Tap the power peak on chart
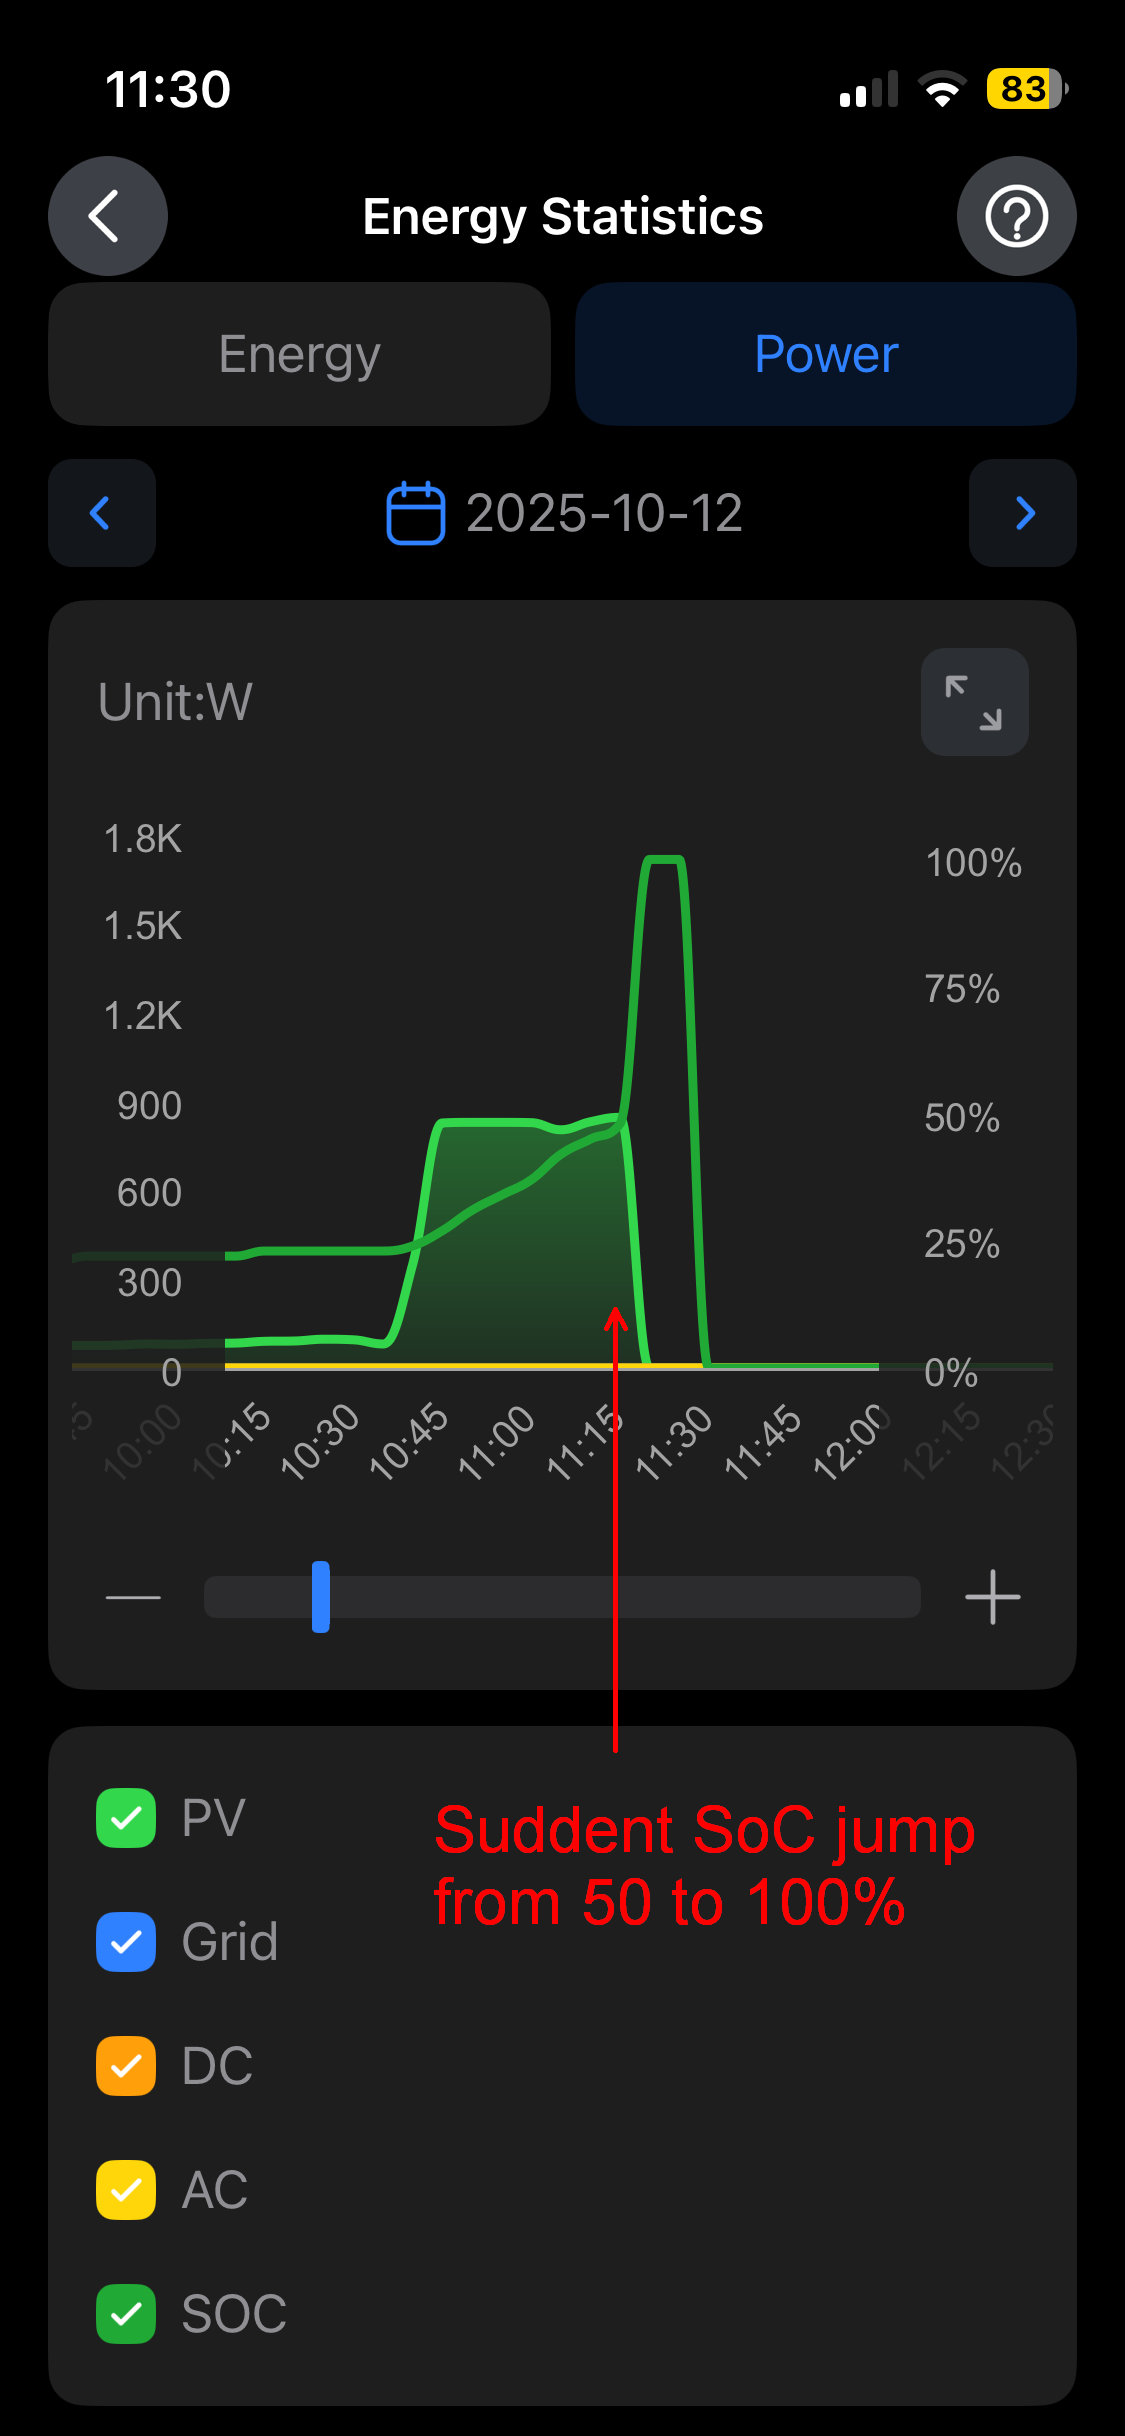Viewport: 1125px width, 2436px height. (663, 860)
